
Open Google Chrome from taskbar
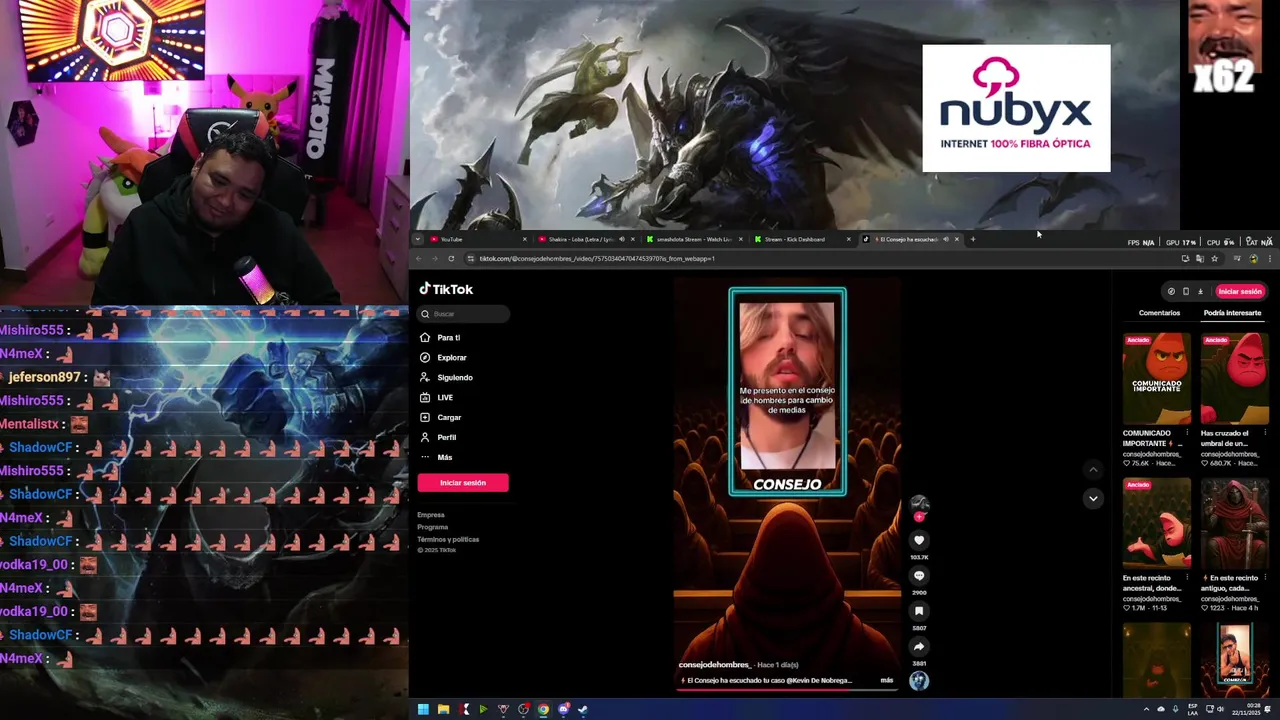tap(543, 710)
